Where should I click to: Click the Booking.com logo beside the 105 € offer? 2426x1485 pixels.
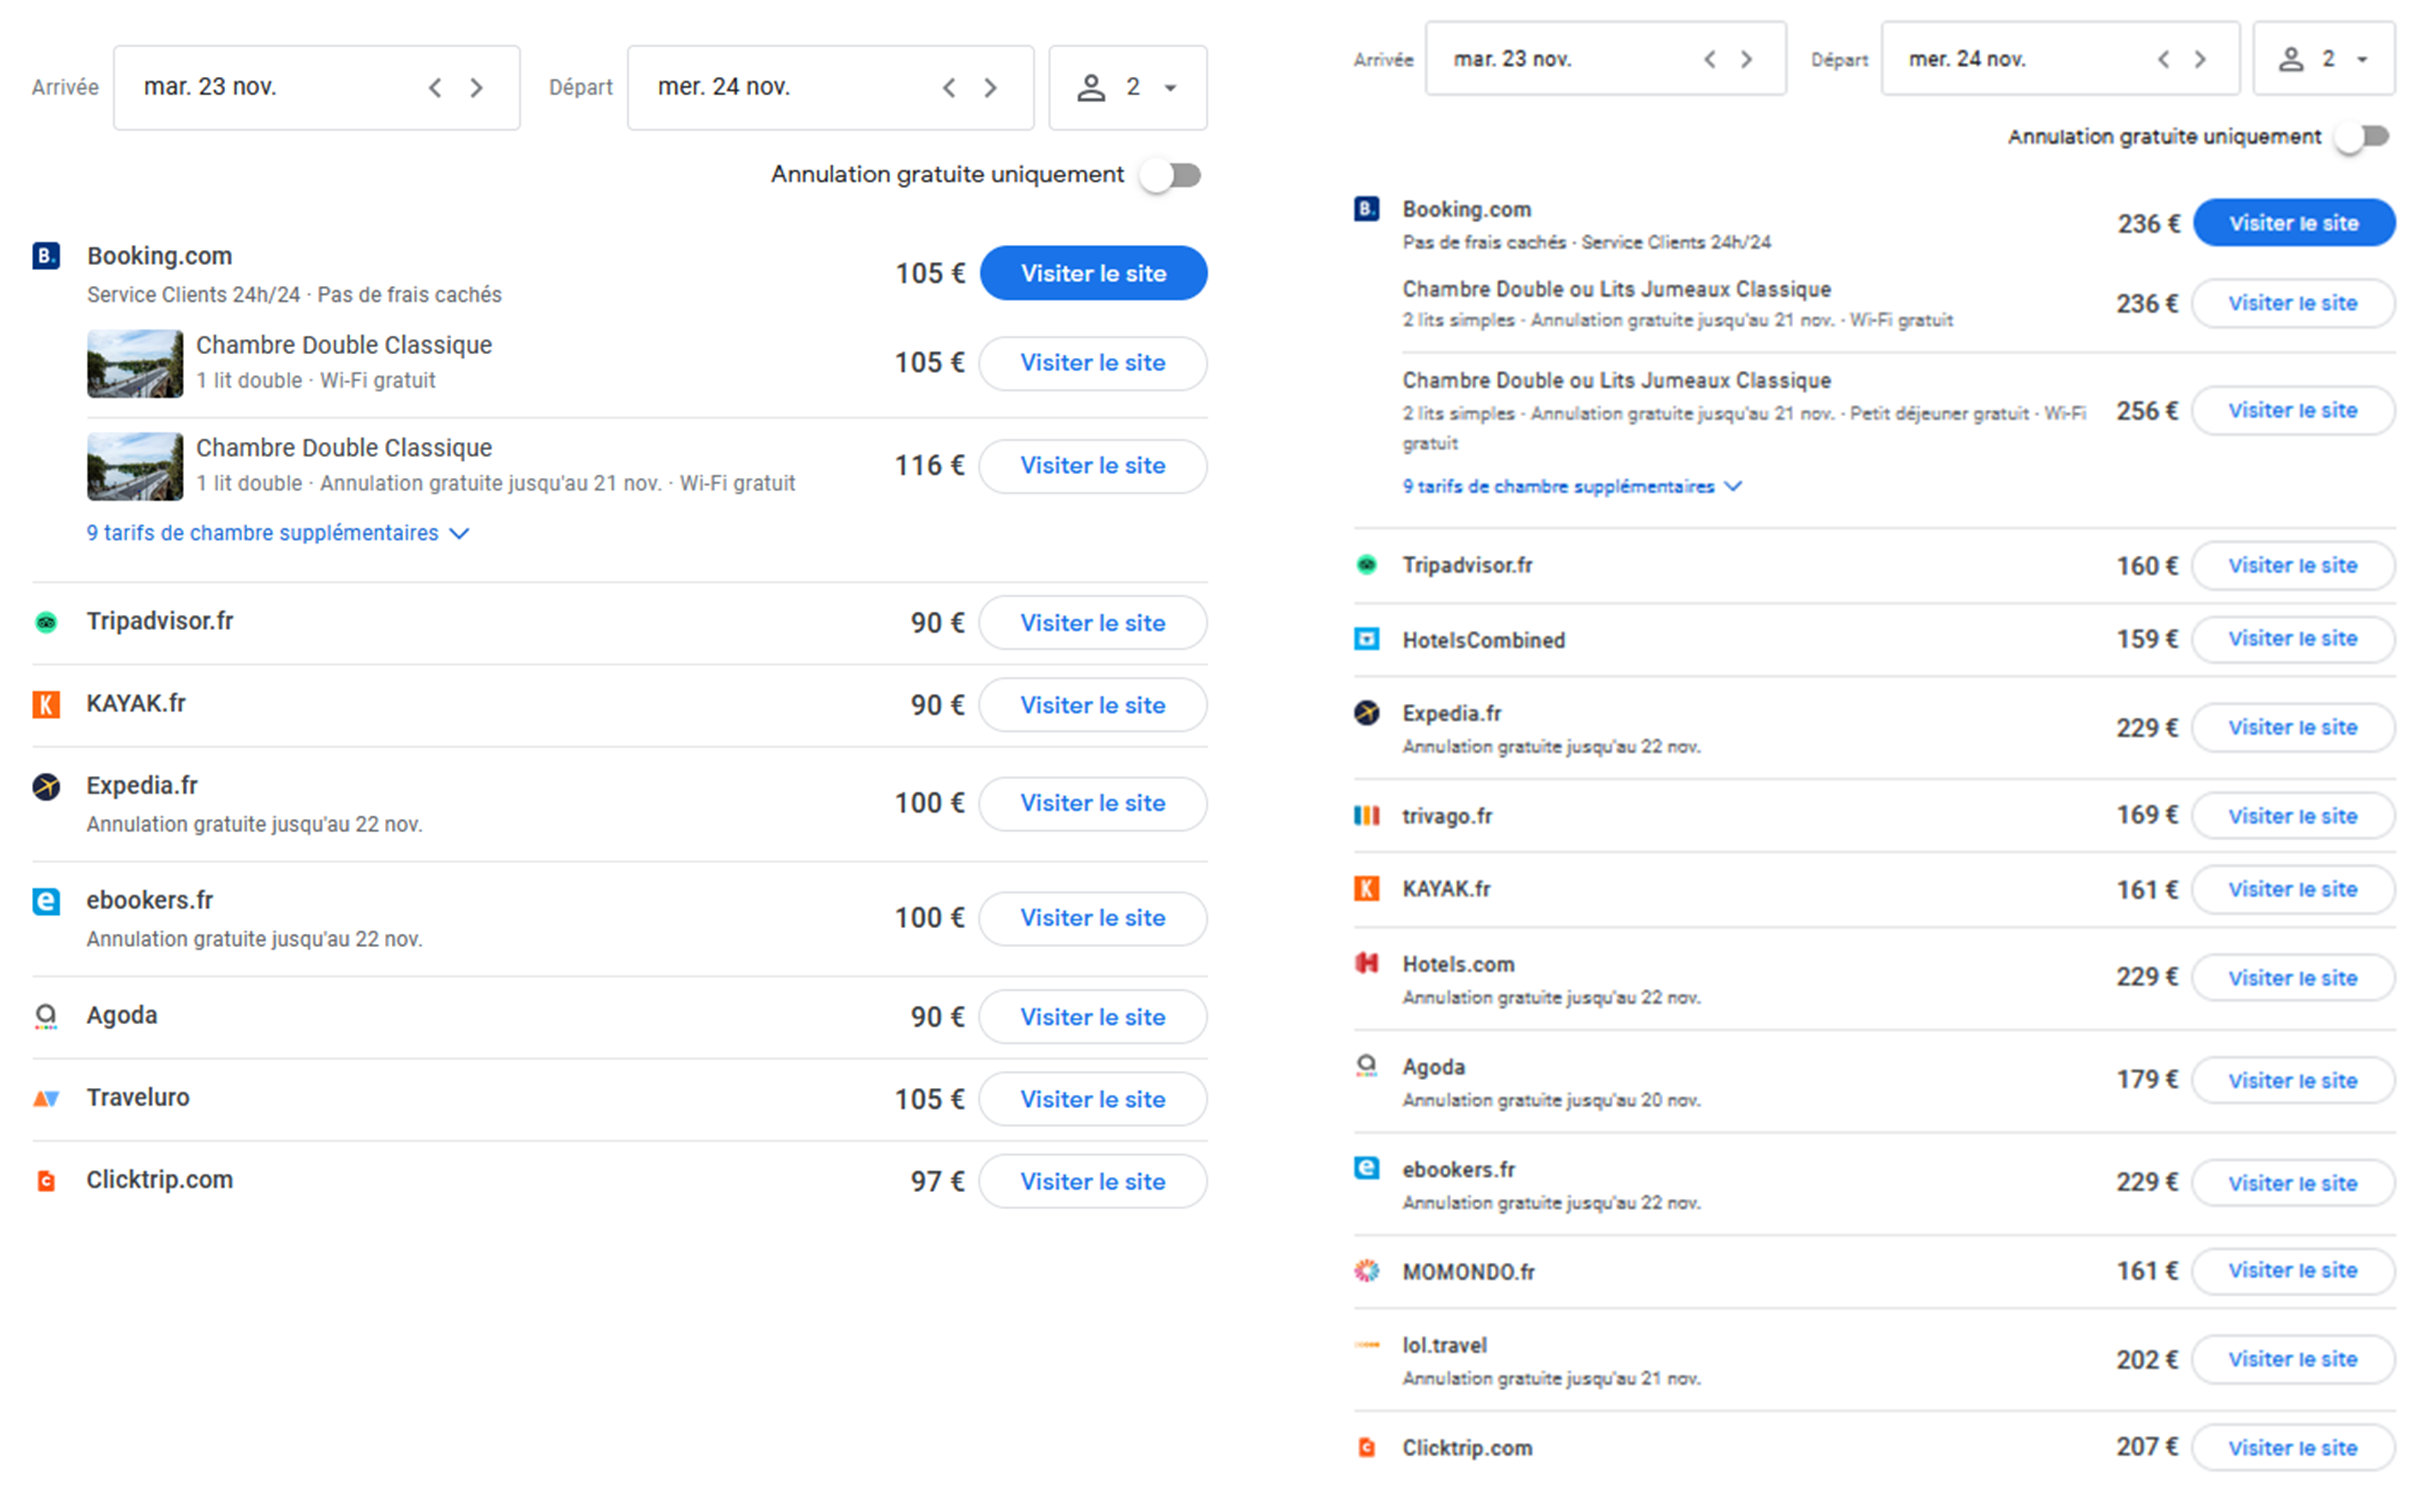tap(46, 256)
